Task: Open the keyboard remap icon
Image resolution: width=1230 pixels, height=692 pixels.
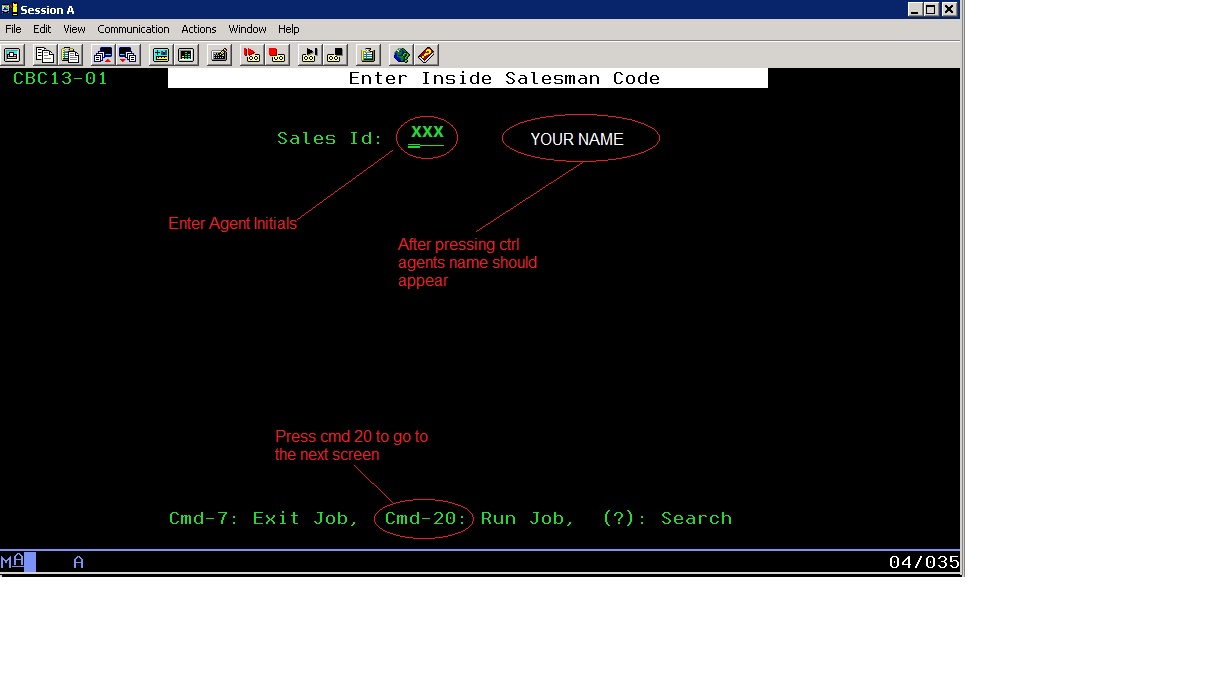Action: pos(219,55)
